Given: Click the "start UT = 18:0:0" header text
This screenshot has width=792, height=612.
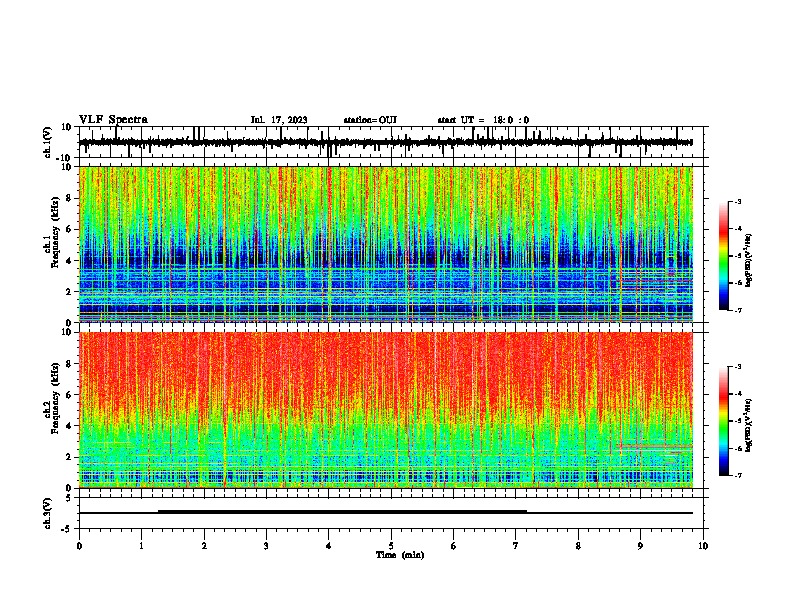Looking at the screenshot, I should 483,120.
